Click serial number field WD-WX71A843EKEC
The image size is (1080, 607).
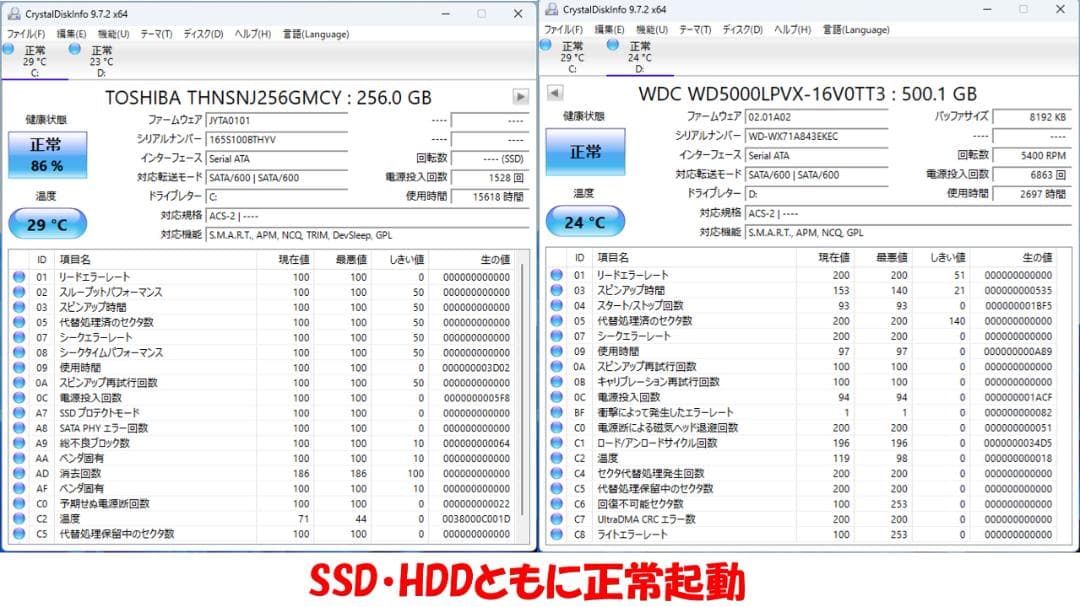[816, 136]
